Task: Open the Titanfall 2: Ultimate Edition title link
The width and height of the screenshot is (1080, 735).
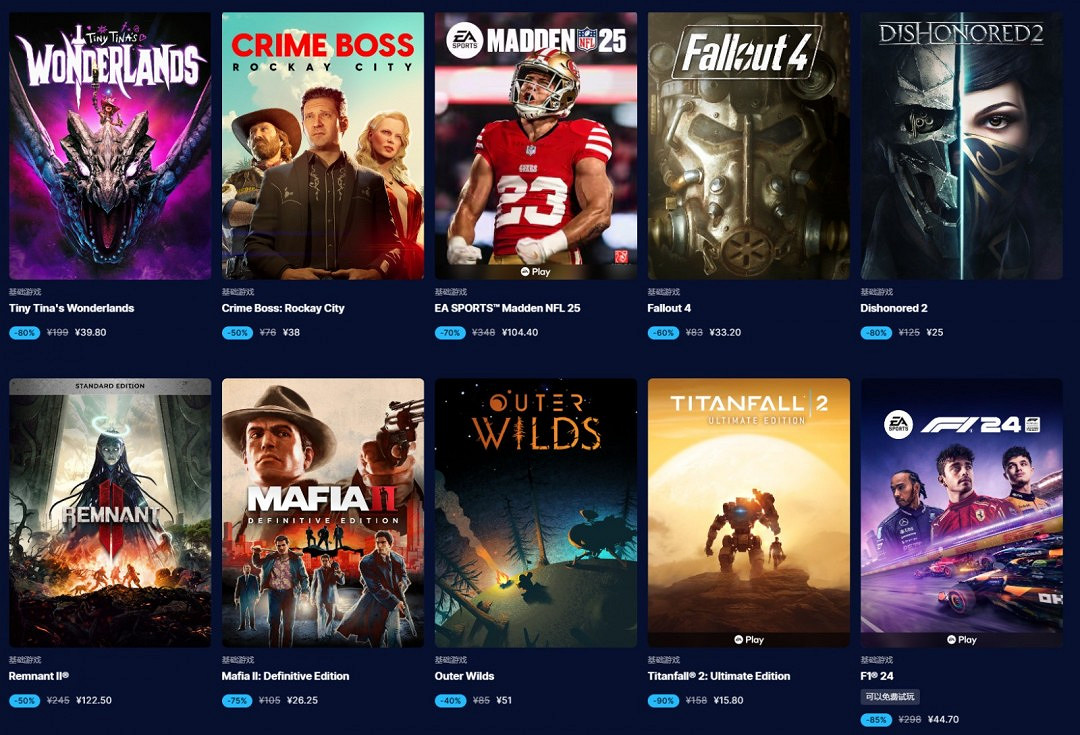Action: click(x=718, y=676)
